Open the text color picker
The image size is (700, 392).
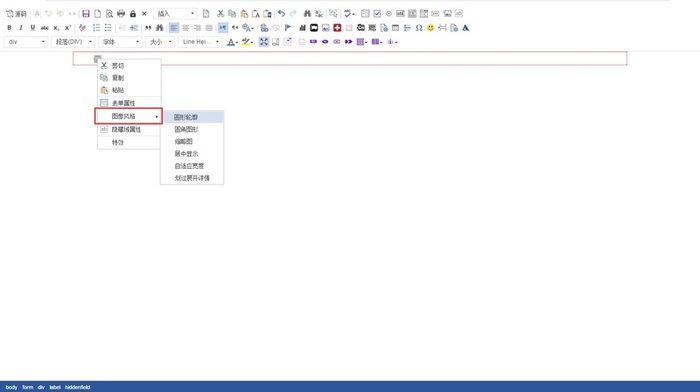[232, 42]
